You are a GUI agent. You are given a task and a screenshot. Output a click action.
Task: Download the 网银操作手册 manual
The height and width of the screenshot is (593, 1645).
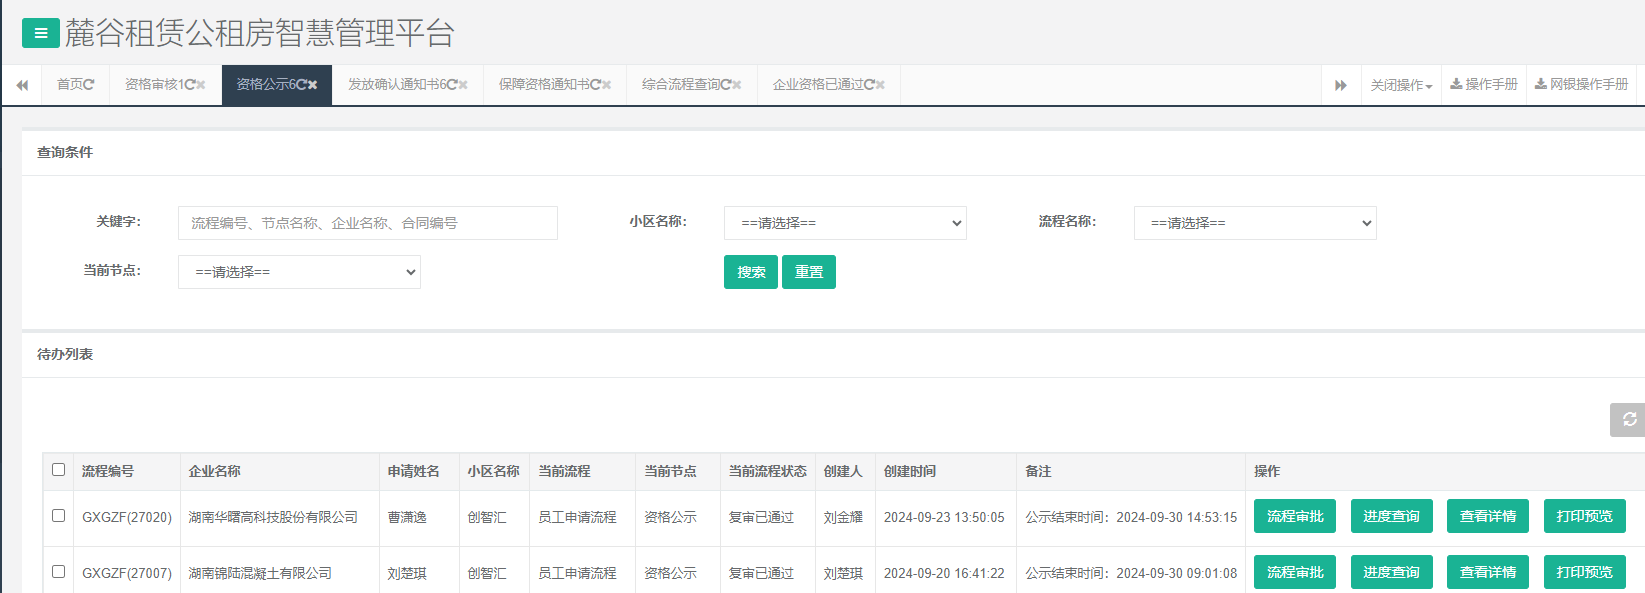(x=1581, y=85)
